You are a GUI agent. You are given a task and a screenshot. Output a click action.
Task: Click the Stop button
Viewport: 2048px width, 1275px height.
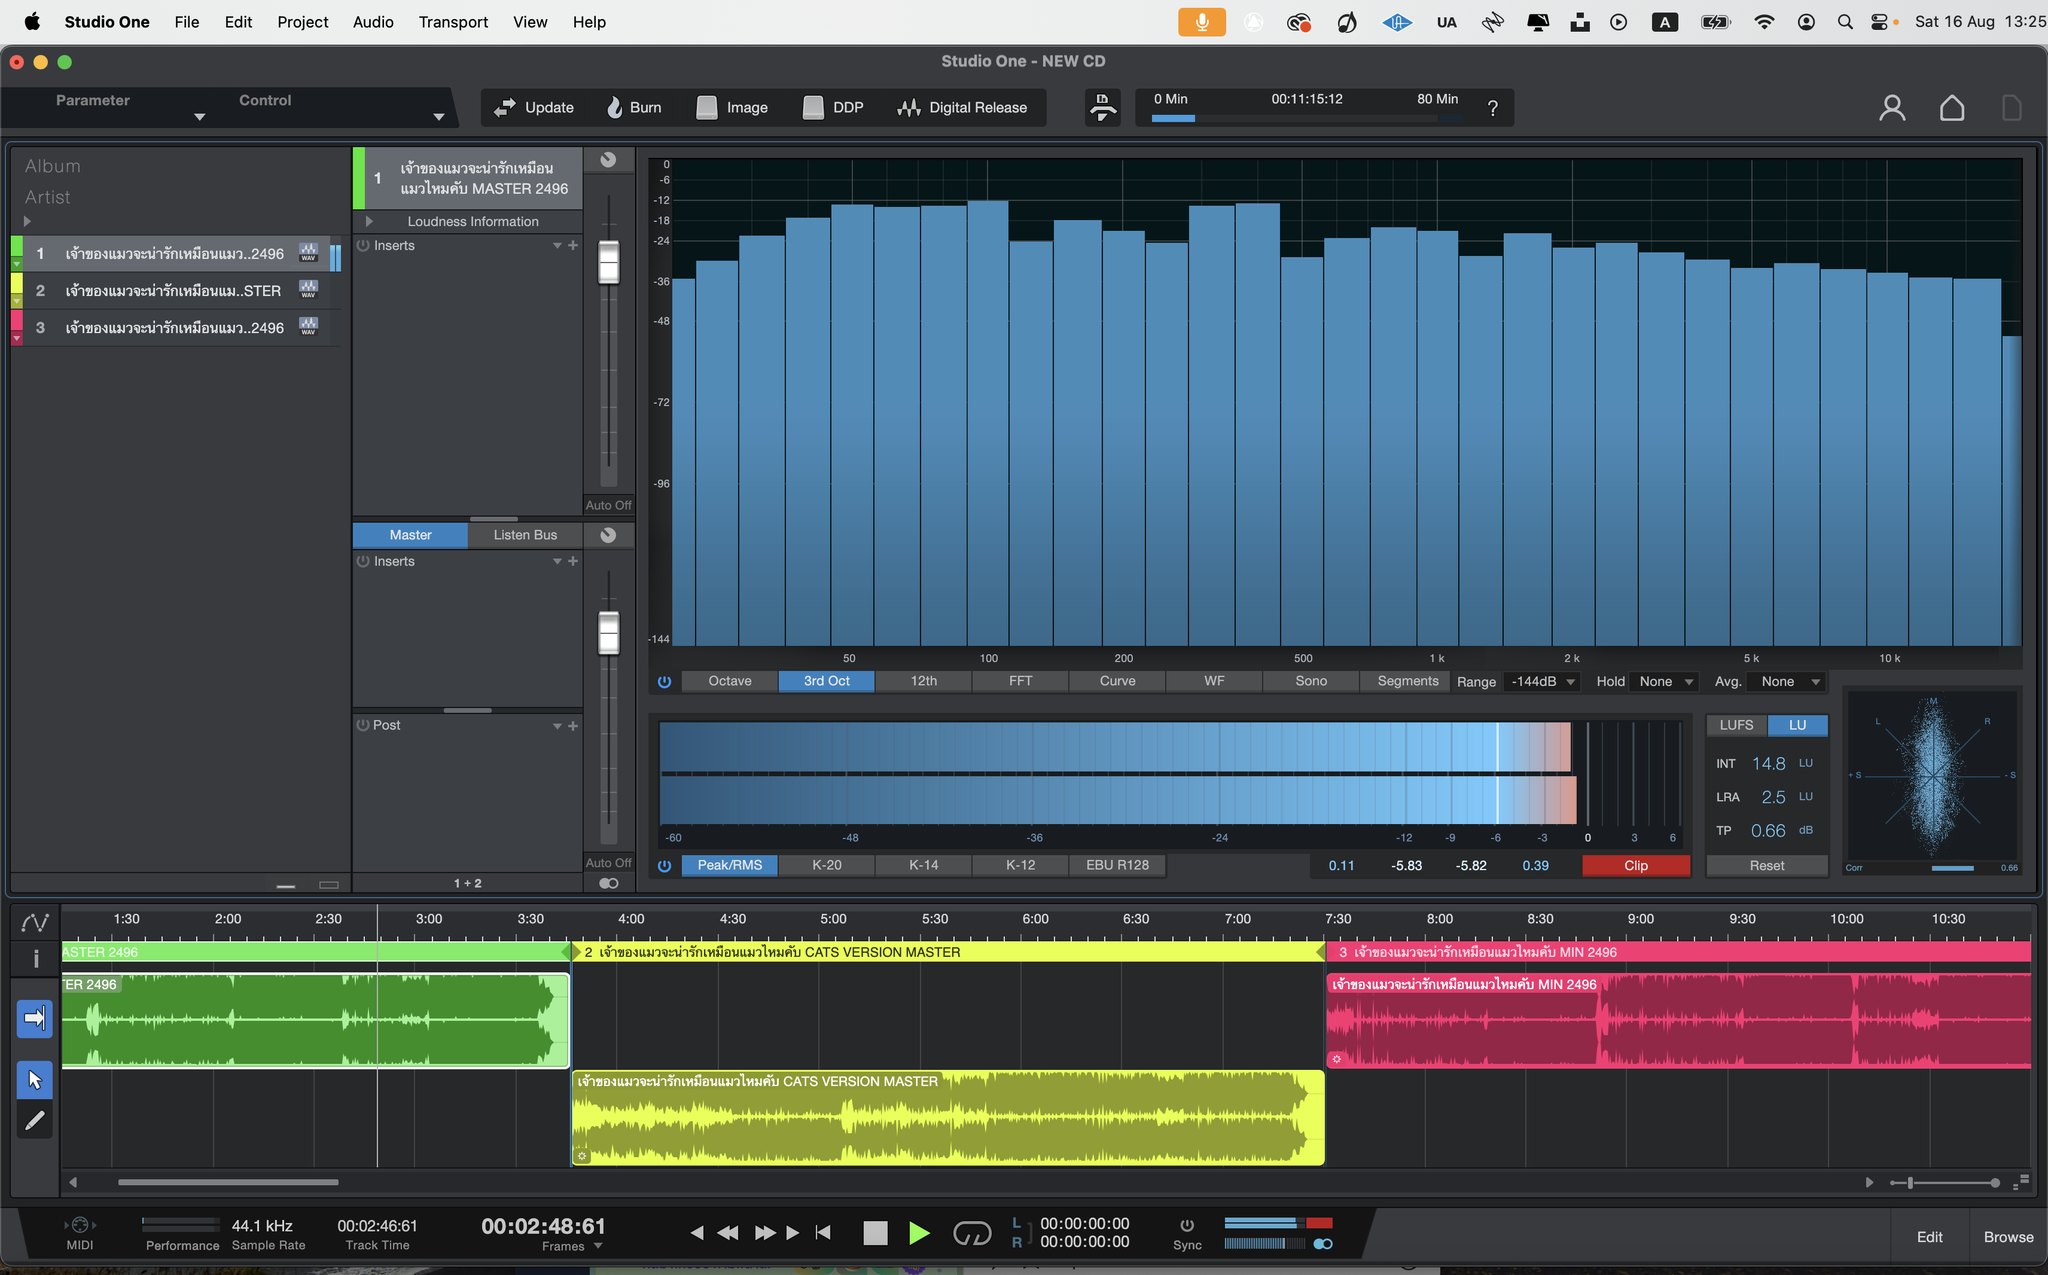[875, 1233]
